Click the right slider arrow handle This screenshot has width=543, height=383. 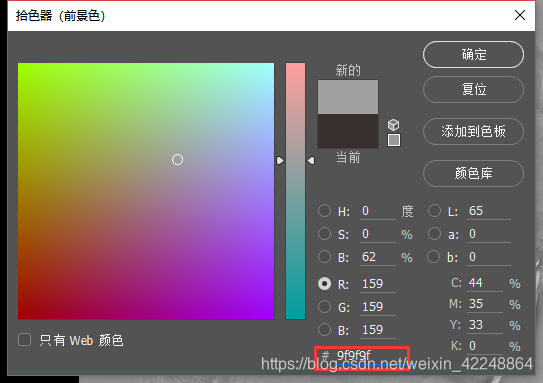coord(311,161)
